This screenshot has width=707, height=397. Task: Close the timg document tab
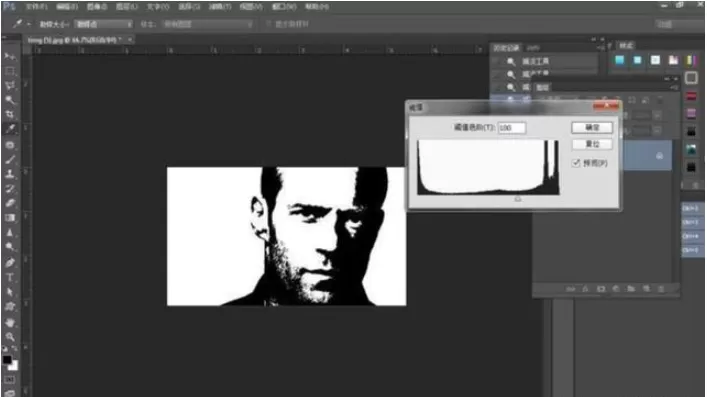tap(130, 40)
